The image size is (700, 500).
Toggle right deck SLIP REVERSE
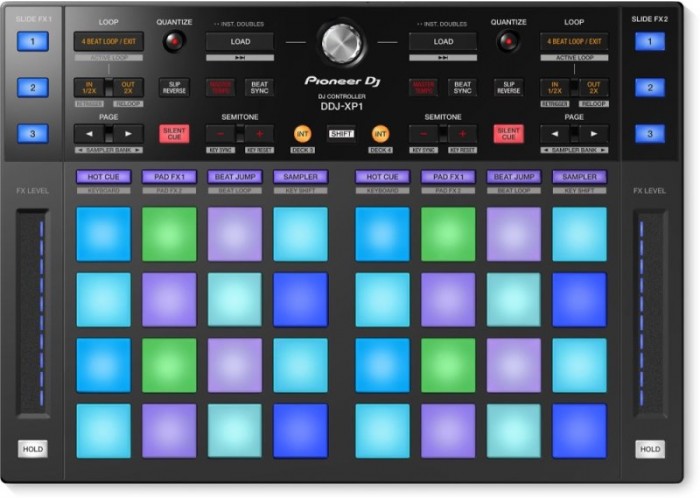508,88
